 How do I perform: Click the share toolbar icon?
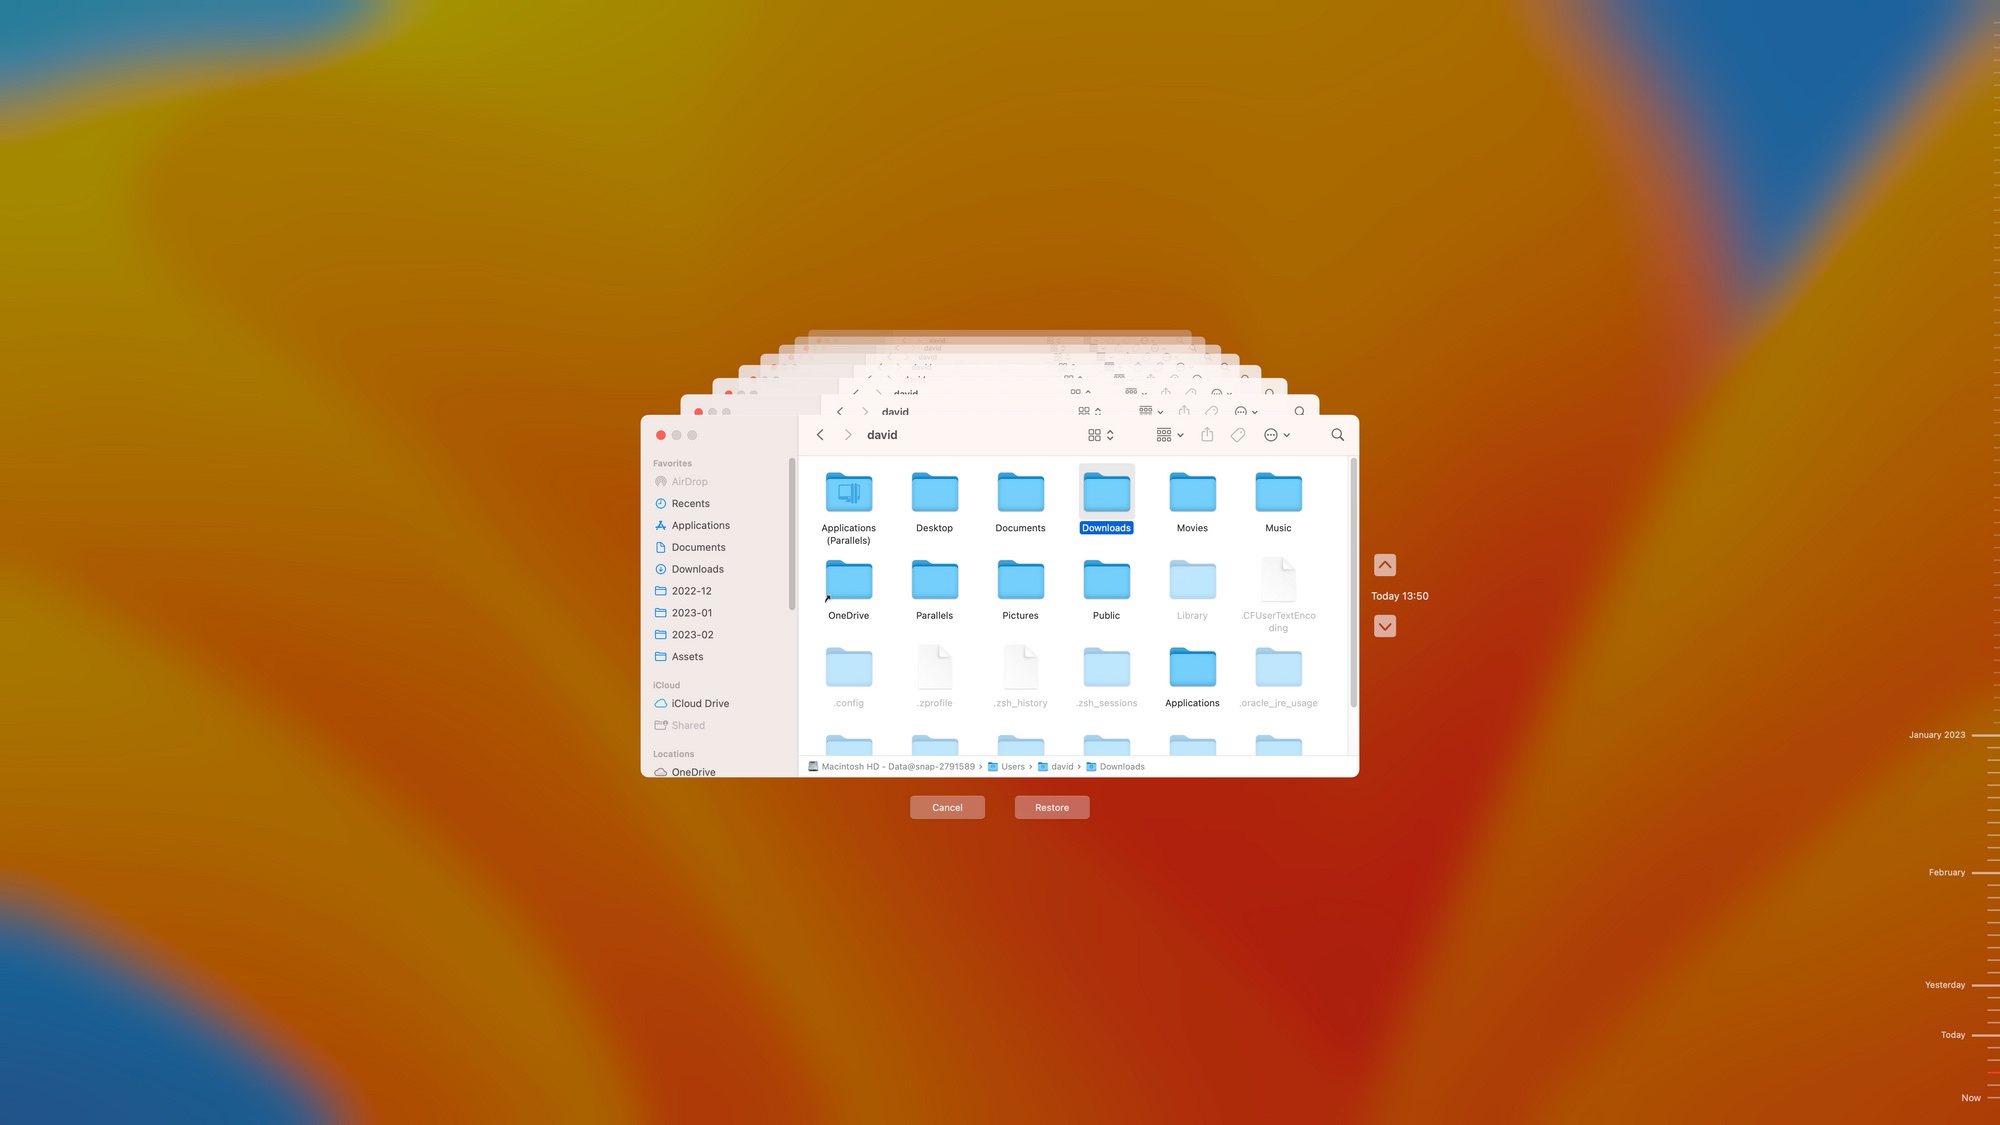1206,435
